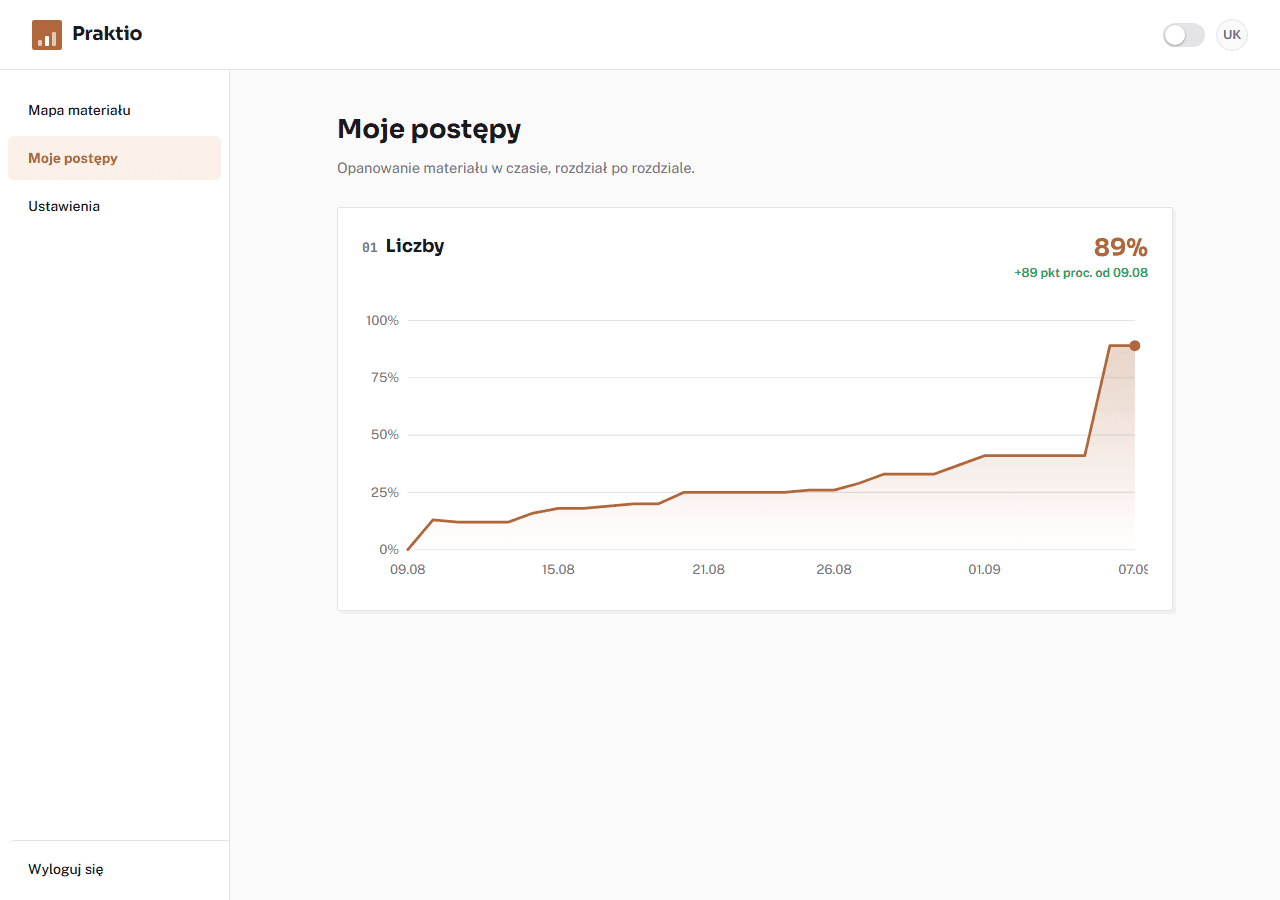
Task: Click the 75% y-axis label
Action: point(385,378)
